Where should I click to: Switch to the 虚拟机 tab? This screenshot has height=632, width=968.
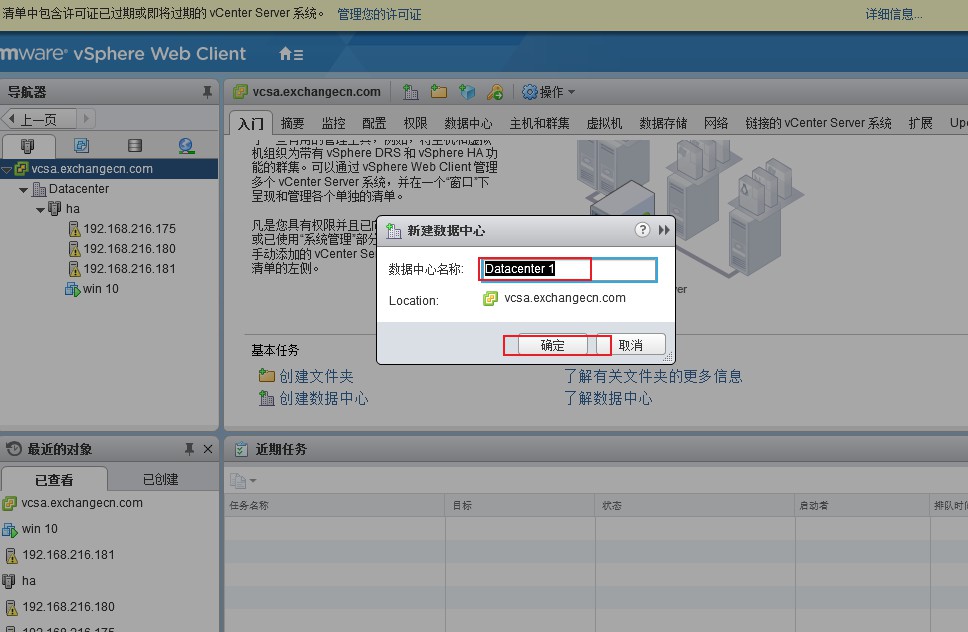[604, 123]
